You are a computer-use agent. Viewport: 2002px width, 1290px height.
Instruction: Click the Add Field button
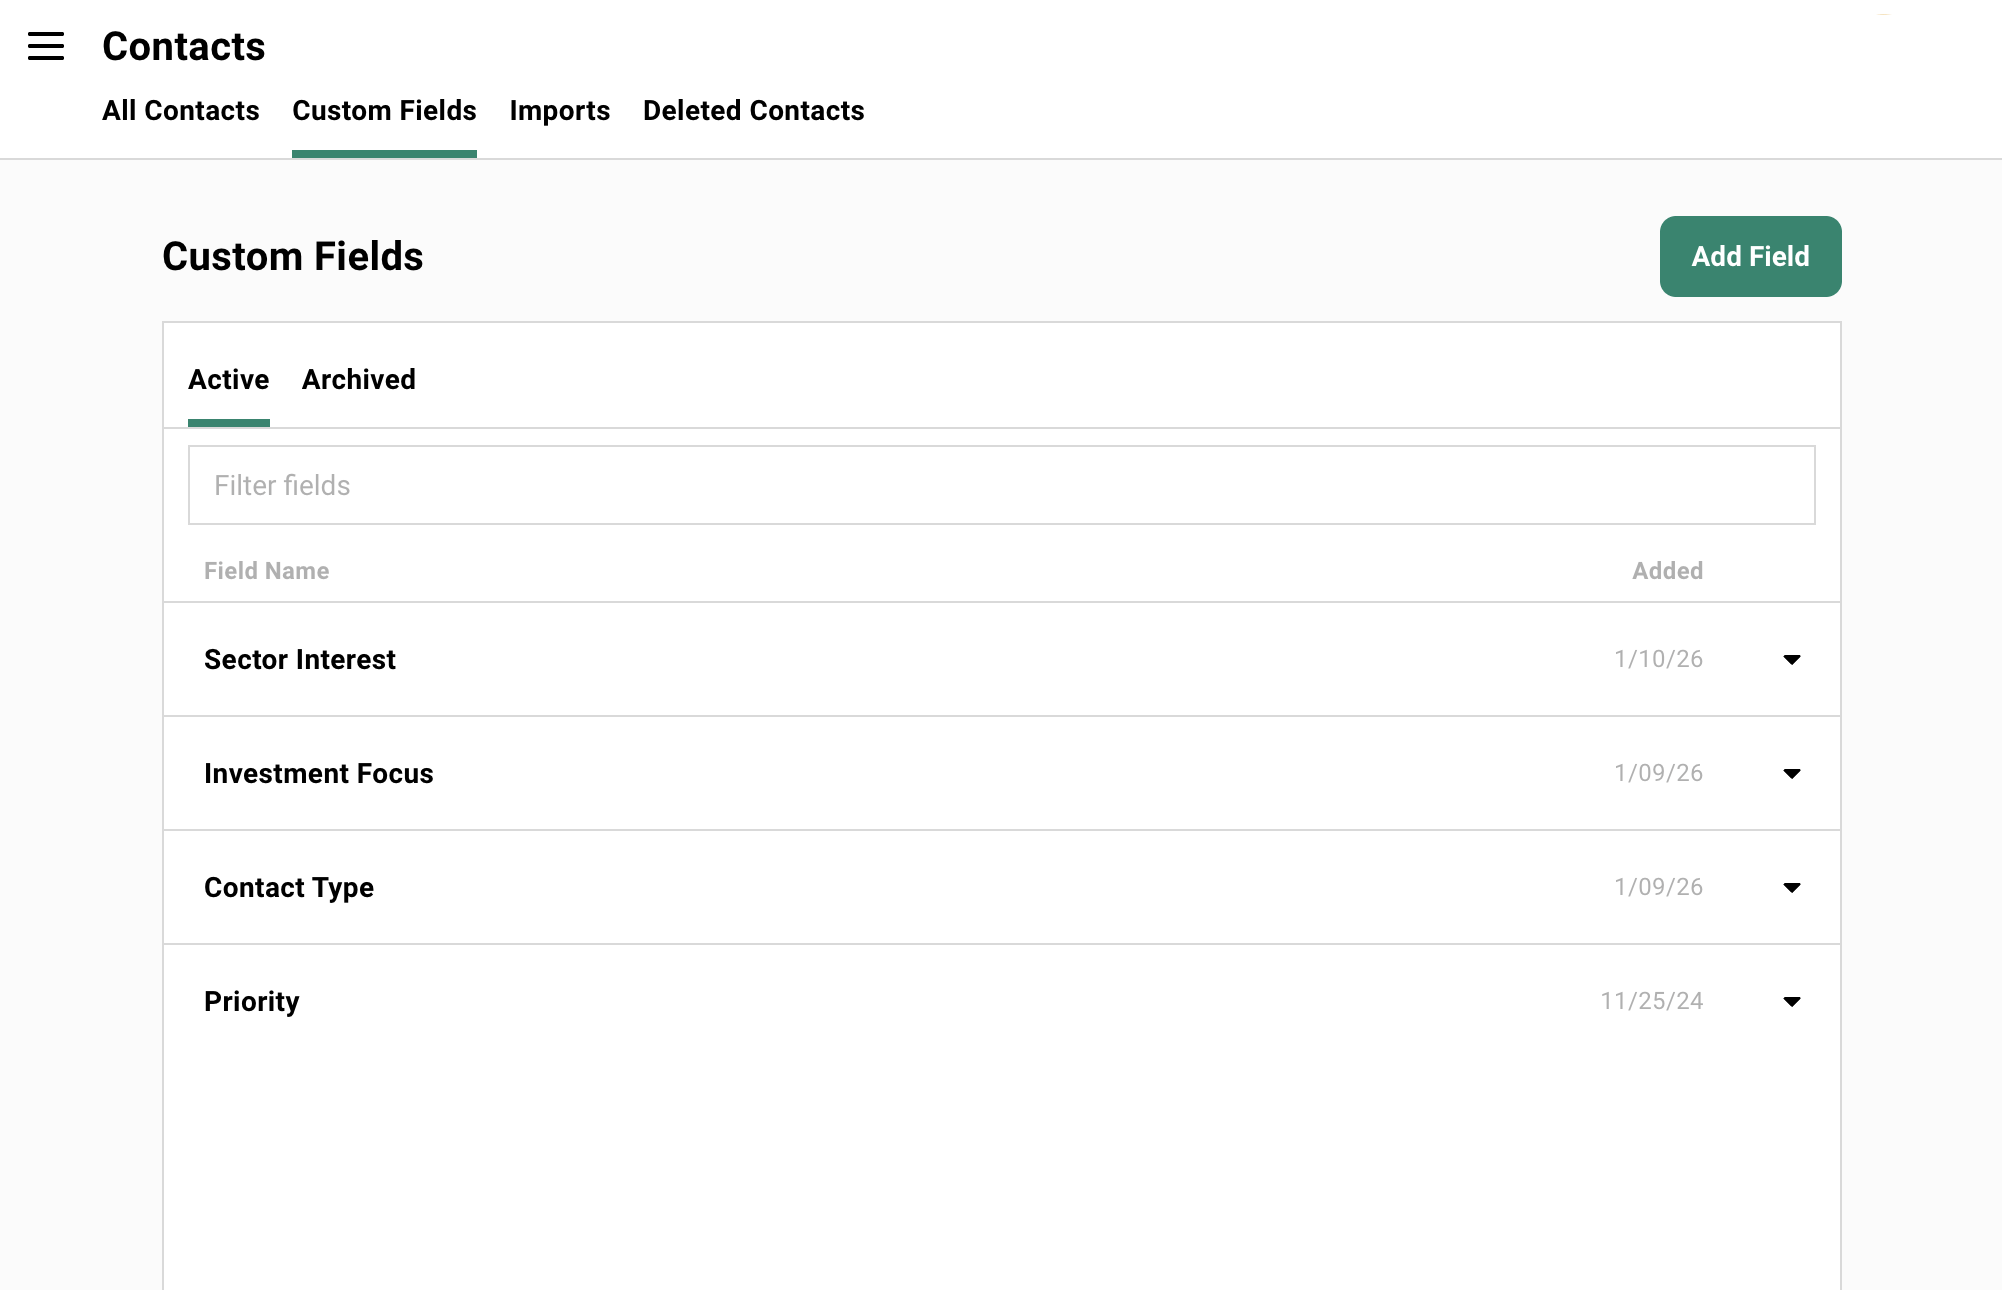[1749, 256]
